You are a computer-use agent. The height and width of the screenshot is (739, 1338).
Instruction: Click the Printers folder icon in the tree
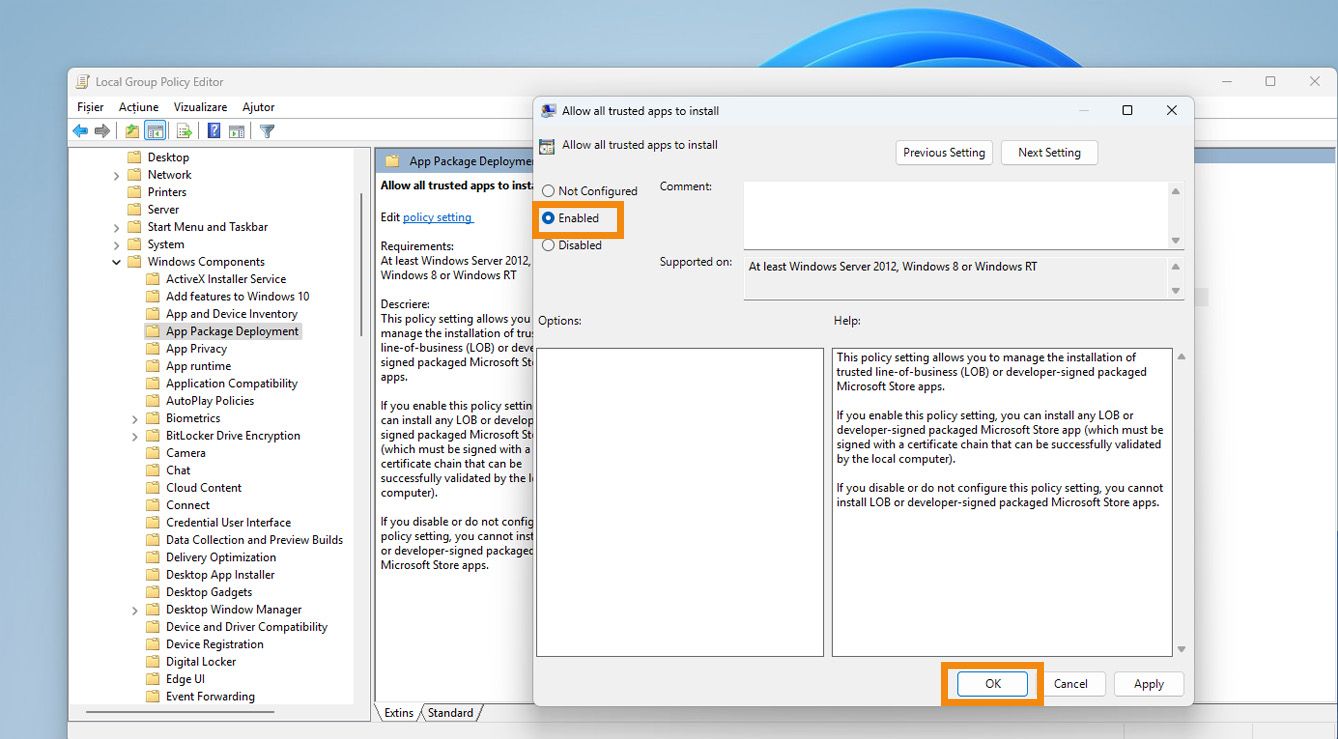click(134, 192)
